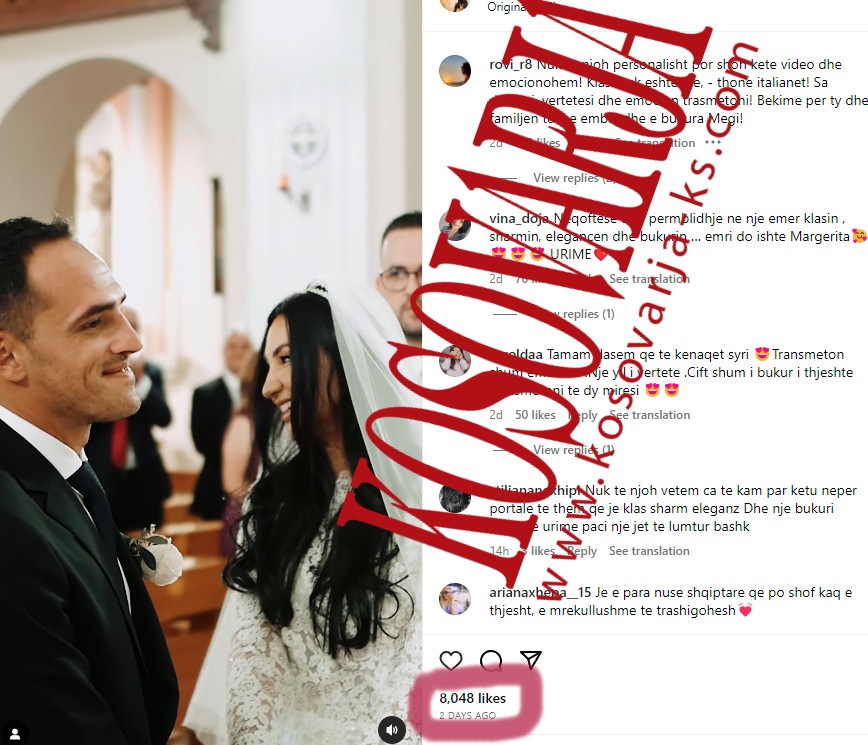Expand replies under vina_doja comment
The image size is (868, 745).
click(x=573, y=314)
